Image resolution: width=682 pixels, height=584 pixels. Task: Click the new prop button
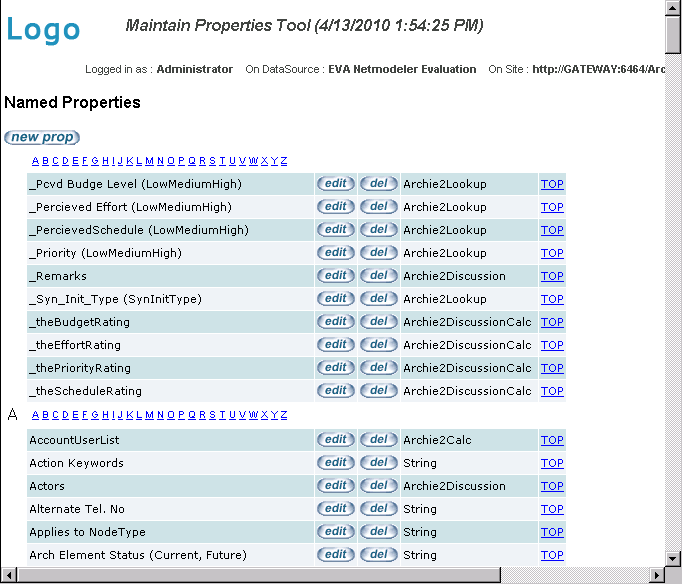[41, 137]
